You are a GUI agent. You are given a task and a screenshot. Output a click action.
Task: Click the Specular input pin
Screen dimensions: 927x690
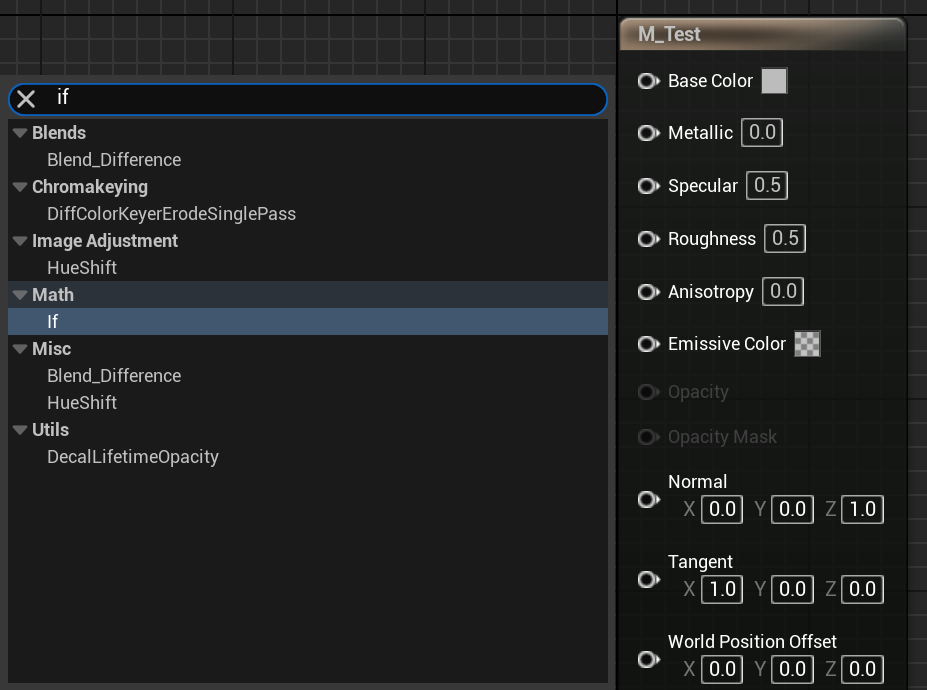648,186
